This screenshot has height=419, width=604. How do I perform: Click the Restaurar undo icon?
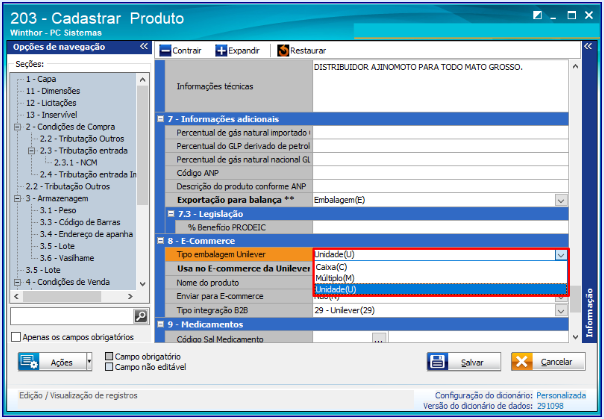[x=283, y=50]
